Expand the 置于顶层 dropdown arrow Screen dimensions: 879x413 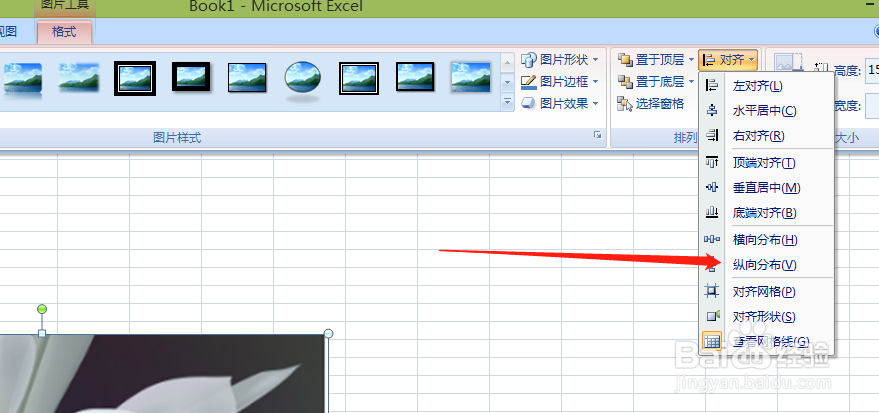pyautogui.click(x=691, y=59)
